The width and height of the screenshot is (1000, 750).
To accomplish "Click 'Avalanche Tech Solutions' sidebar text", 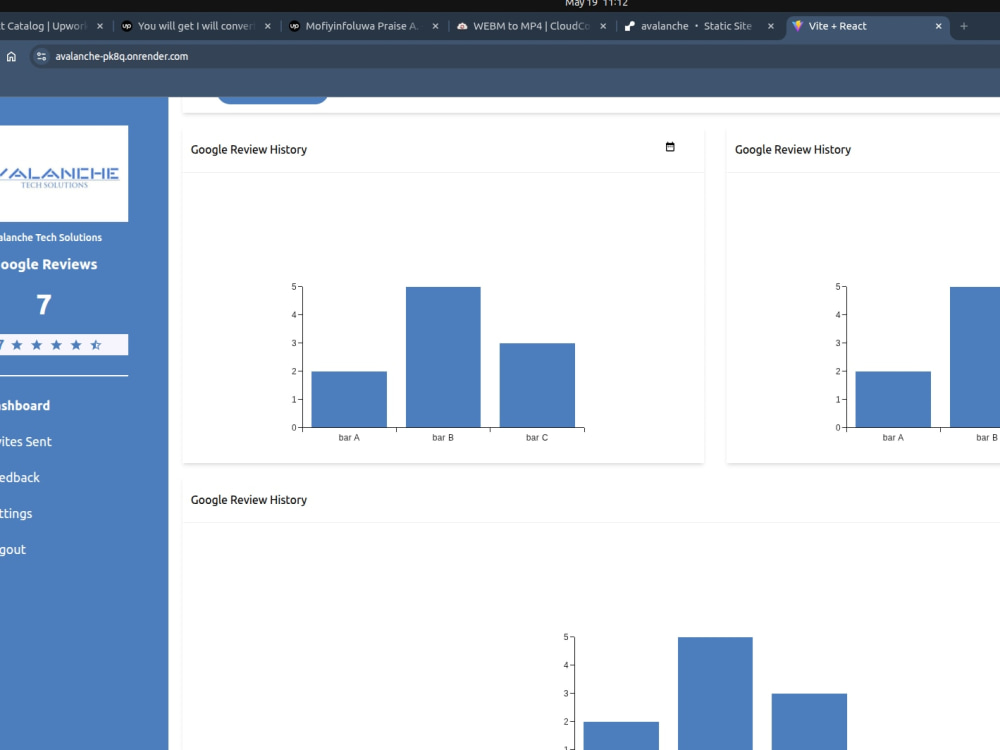I will [51, 237].
